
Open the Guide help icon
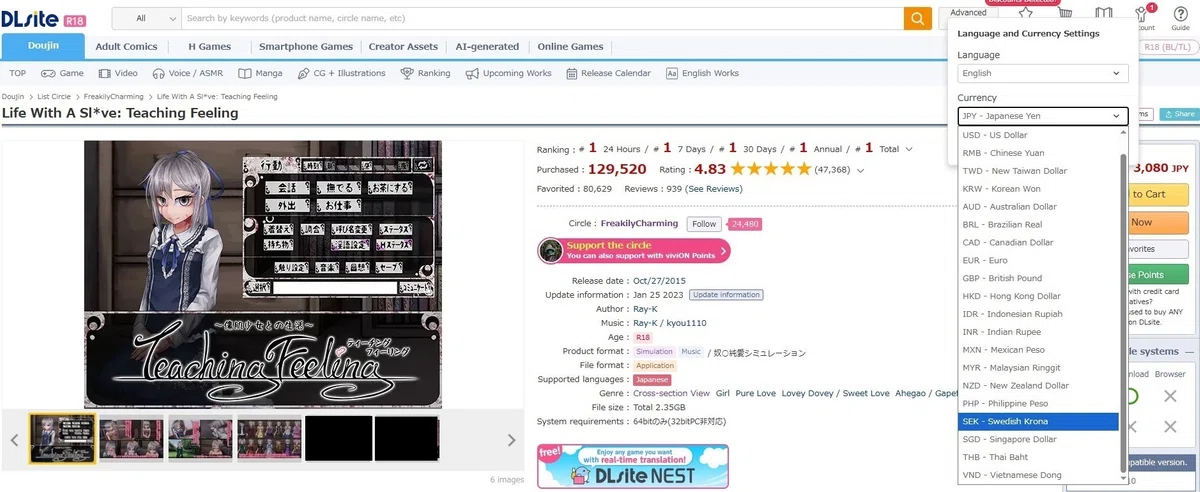pyautogui.click(x=1180, y=17)
